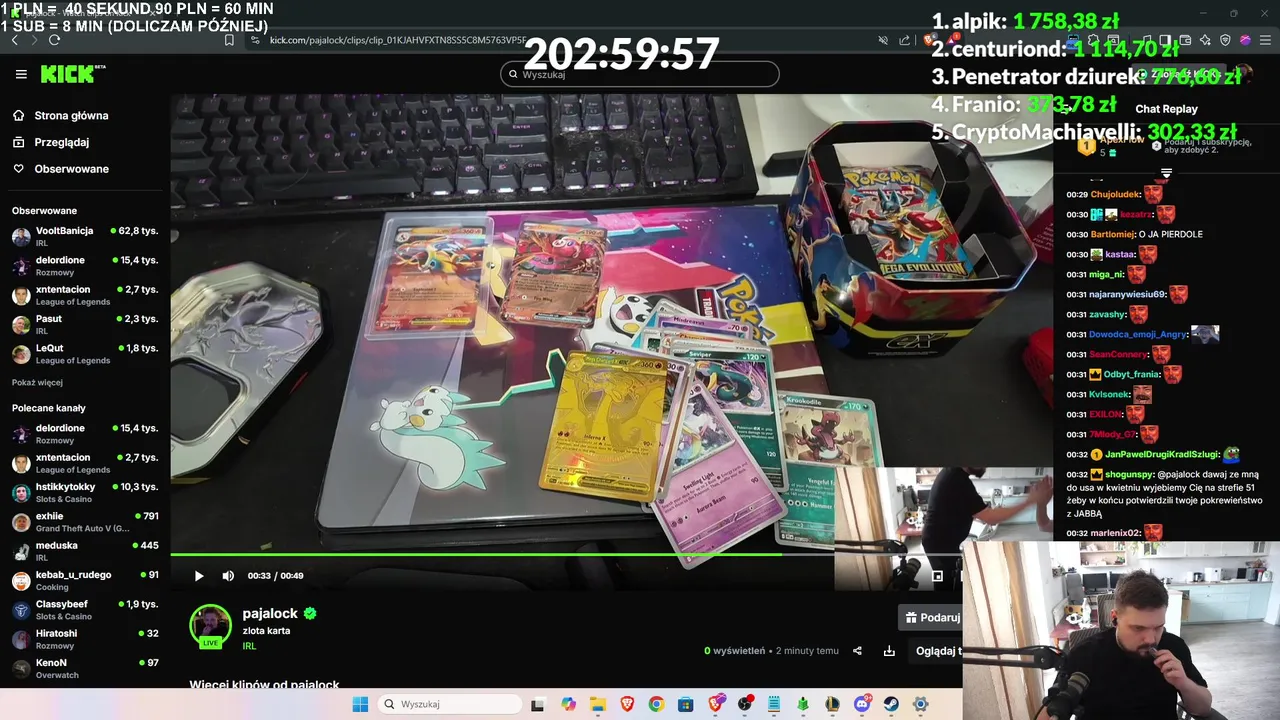
Task: Open League of Legends from taskbar
Action: point(832,704)
